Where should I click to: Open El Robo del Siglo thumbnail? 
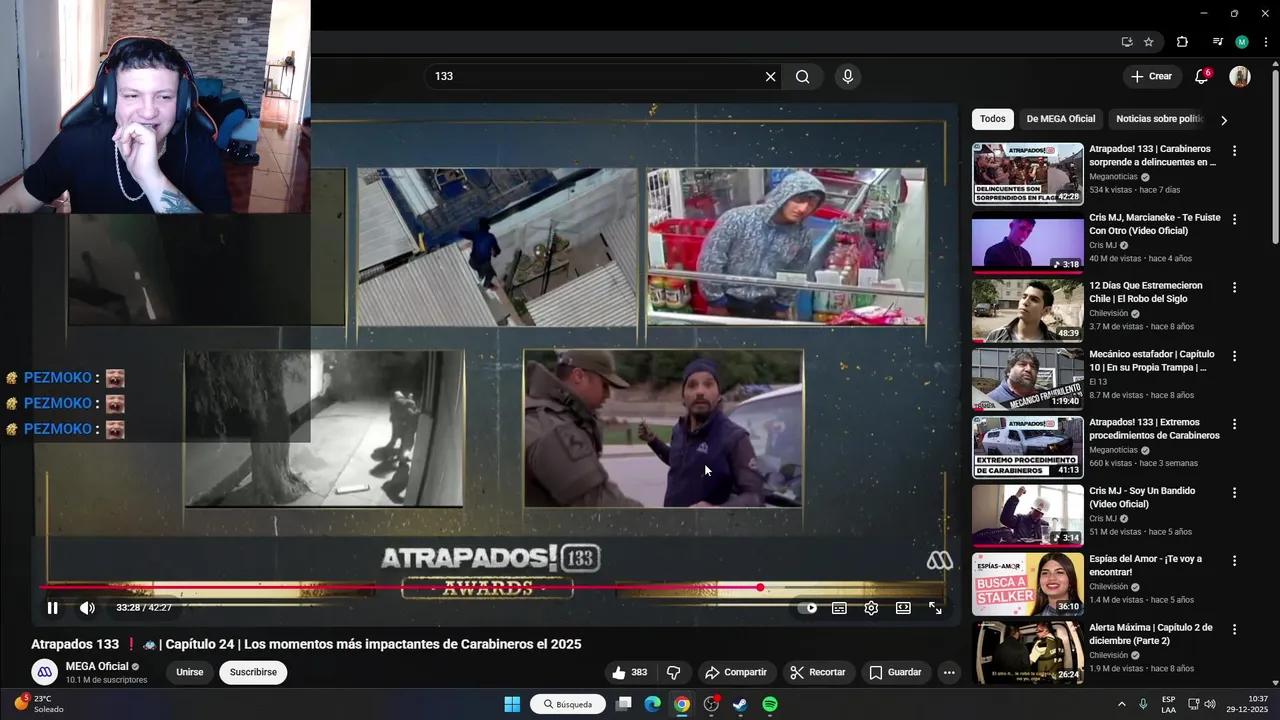coord(1028,310)
